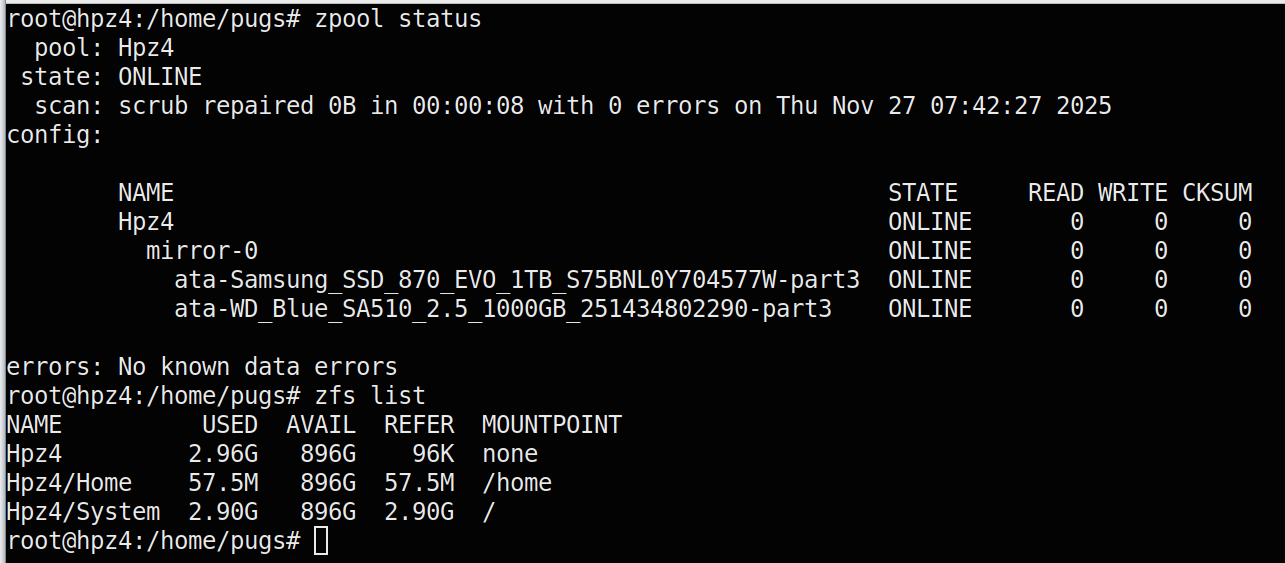
Task: Click the 'zfs list' command text
Action: (x=370, y=396)
